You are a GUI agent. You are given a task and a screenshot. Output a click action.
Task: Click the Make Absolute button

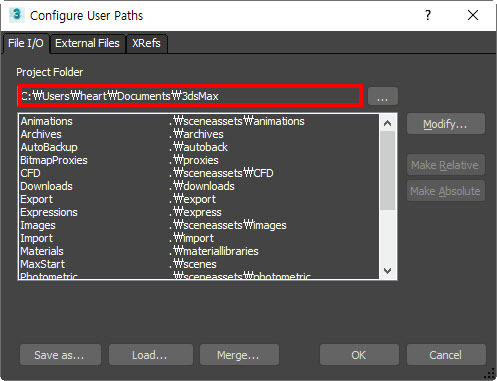click(x=446, y=191)
